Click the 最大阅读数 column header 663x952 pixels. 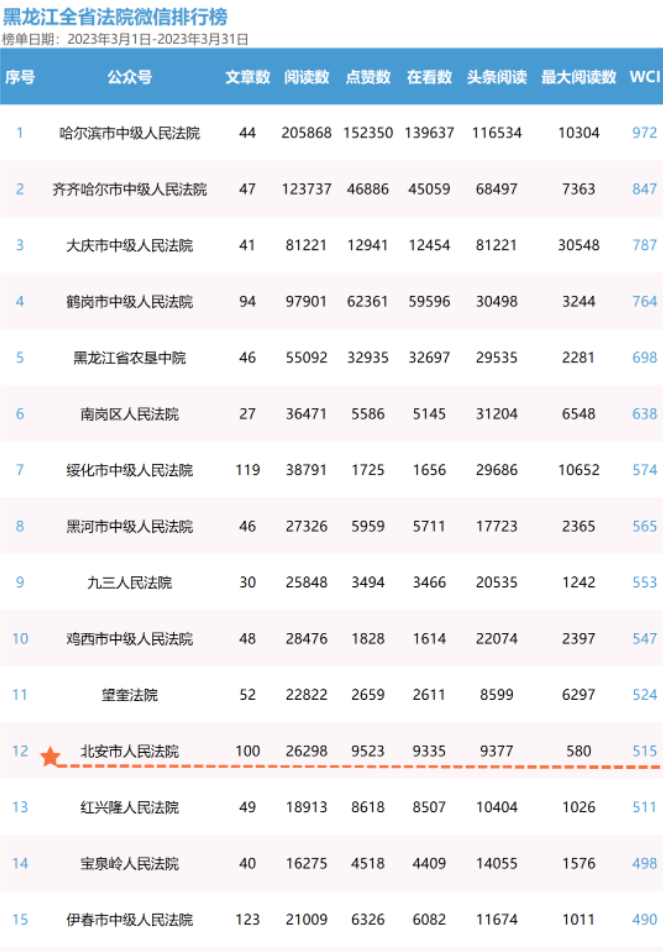pyautogui.click(x=579, y=77)
